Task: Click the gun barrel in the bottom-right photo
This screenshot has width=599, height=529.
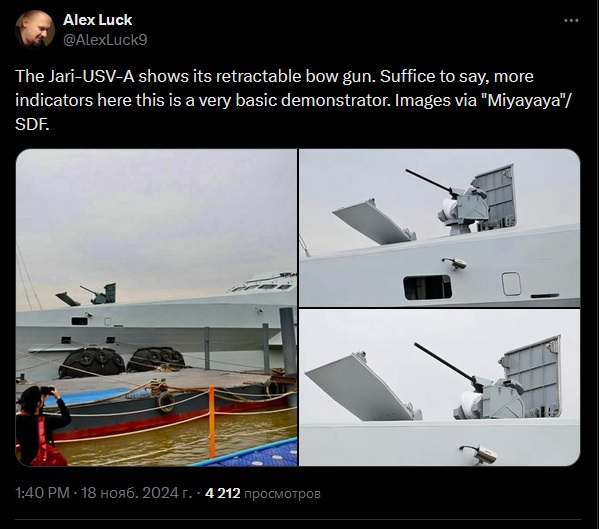Action: (445, 362)
